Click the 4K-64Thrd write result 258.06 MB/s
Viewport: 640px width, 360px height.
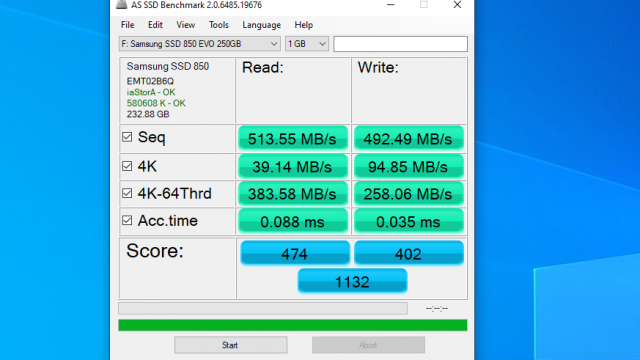tap(409, 193)
